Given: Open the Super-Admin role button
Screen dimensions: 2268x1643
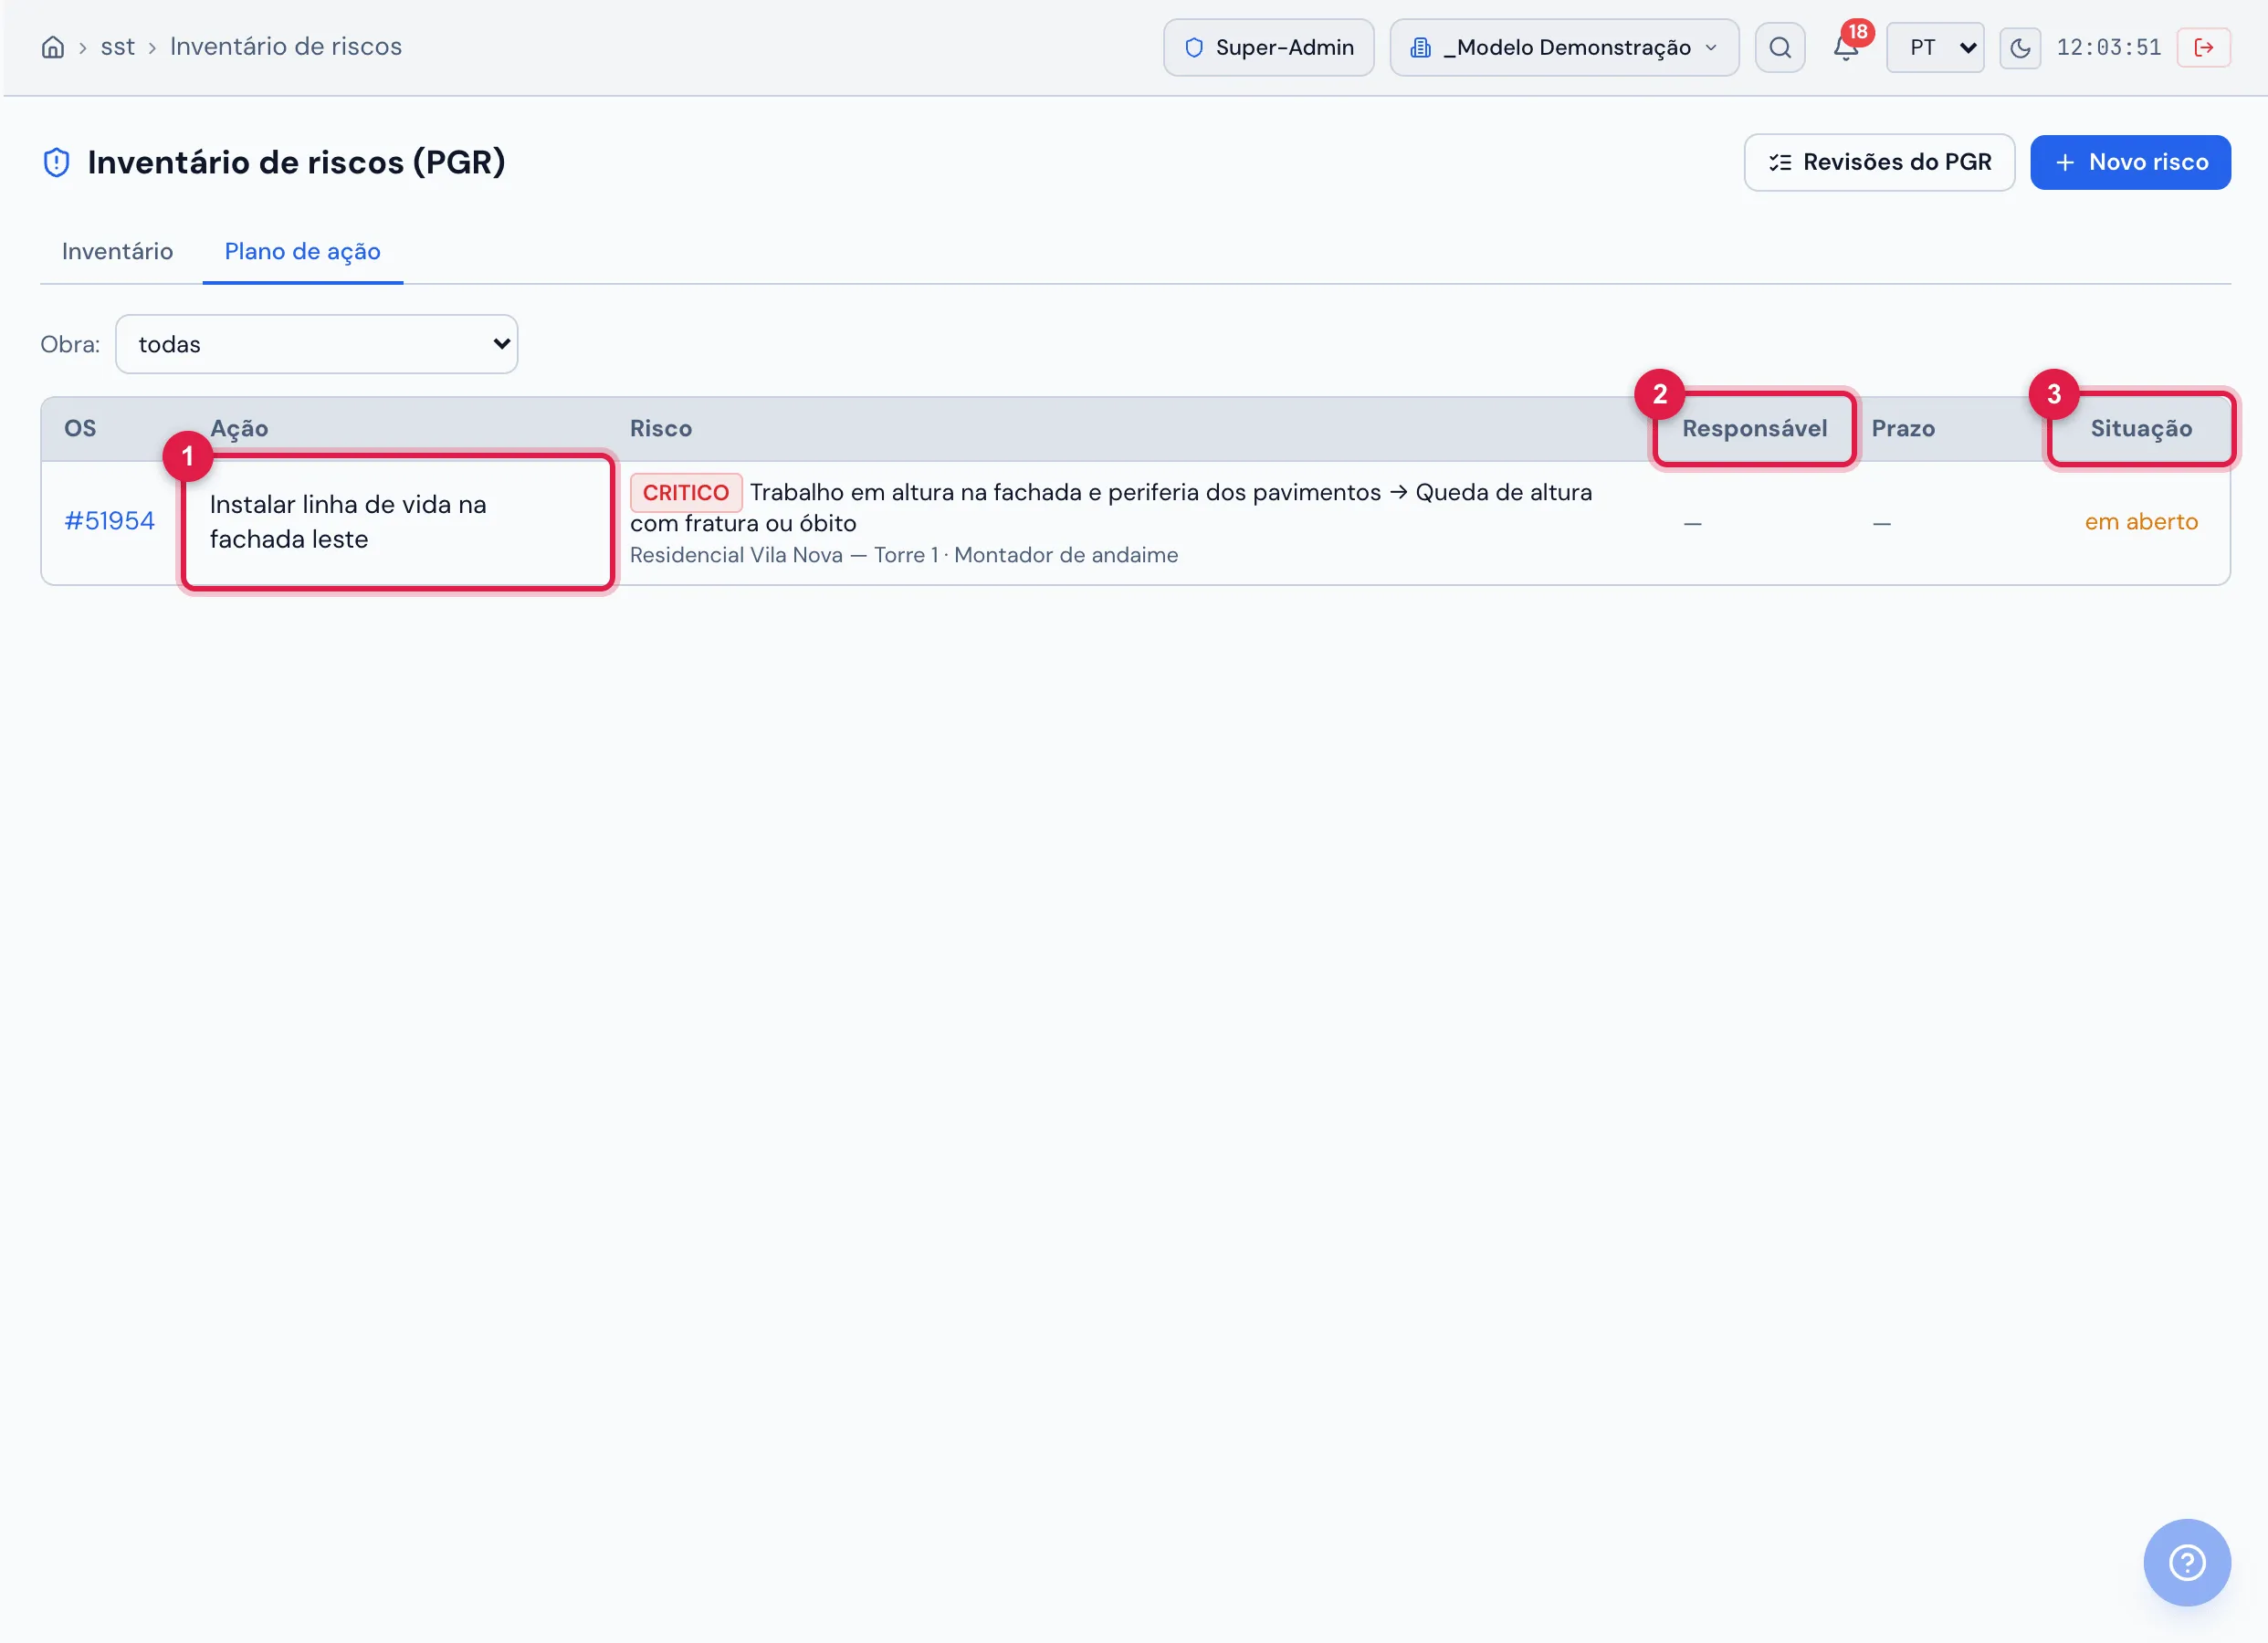Looking at the screenshot, I should click(1268, 47).
